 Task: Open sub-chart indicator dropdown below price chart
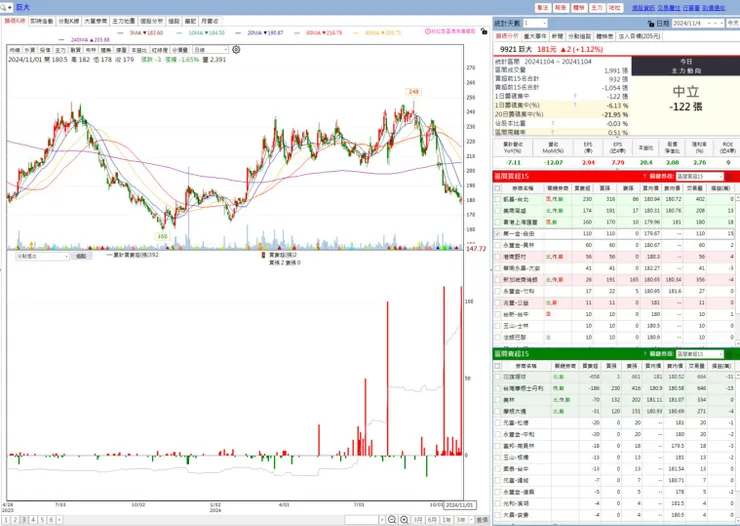point(42,256)
